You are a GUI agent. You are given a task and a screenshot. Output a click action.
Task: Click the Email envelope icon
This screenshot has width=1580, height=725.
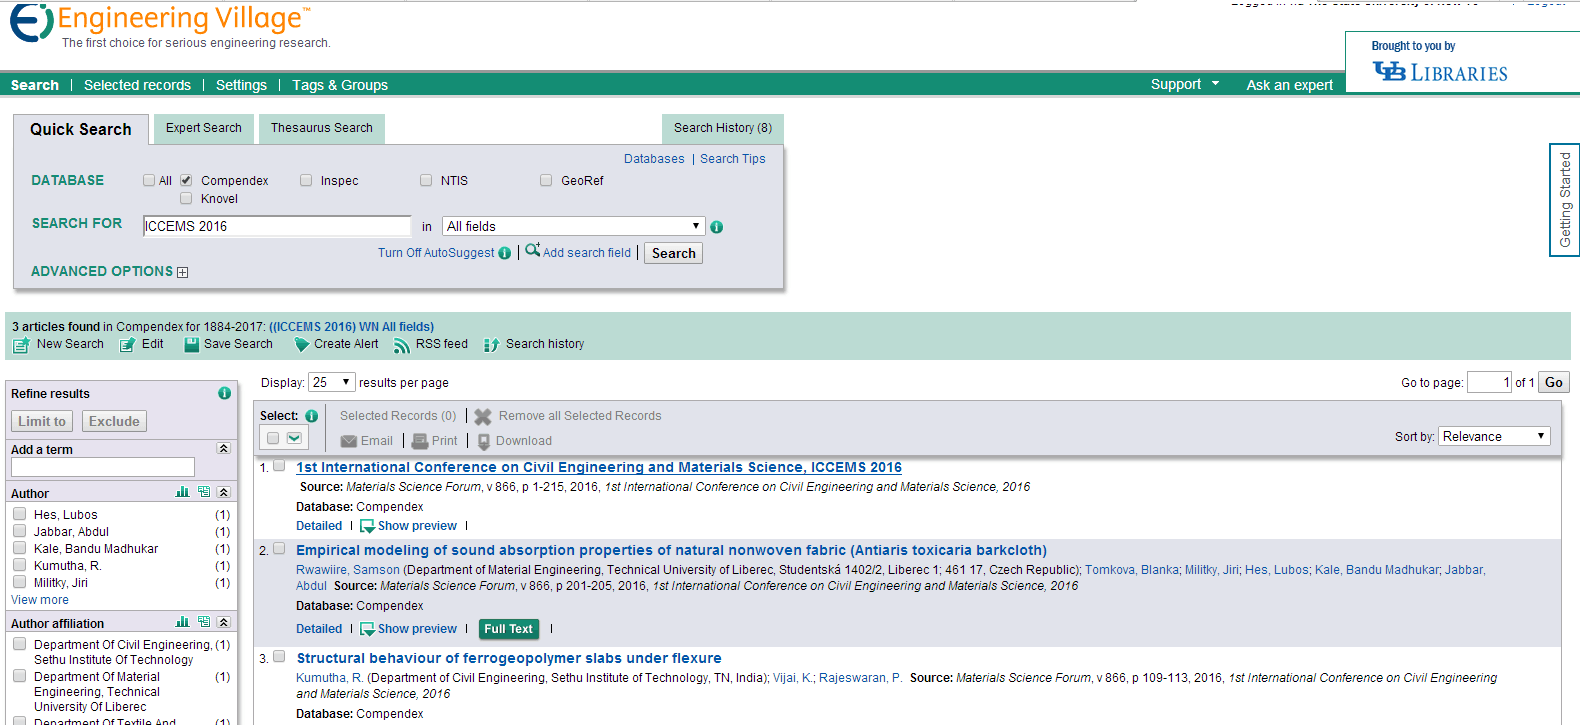(x=348, y=441)
